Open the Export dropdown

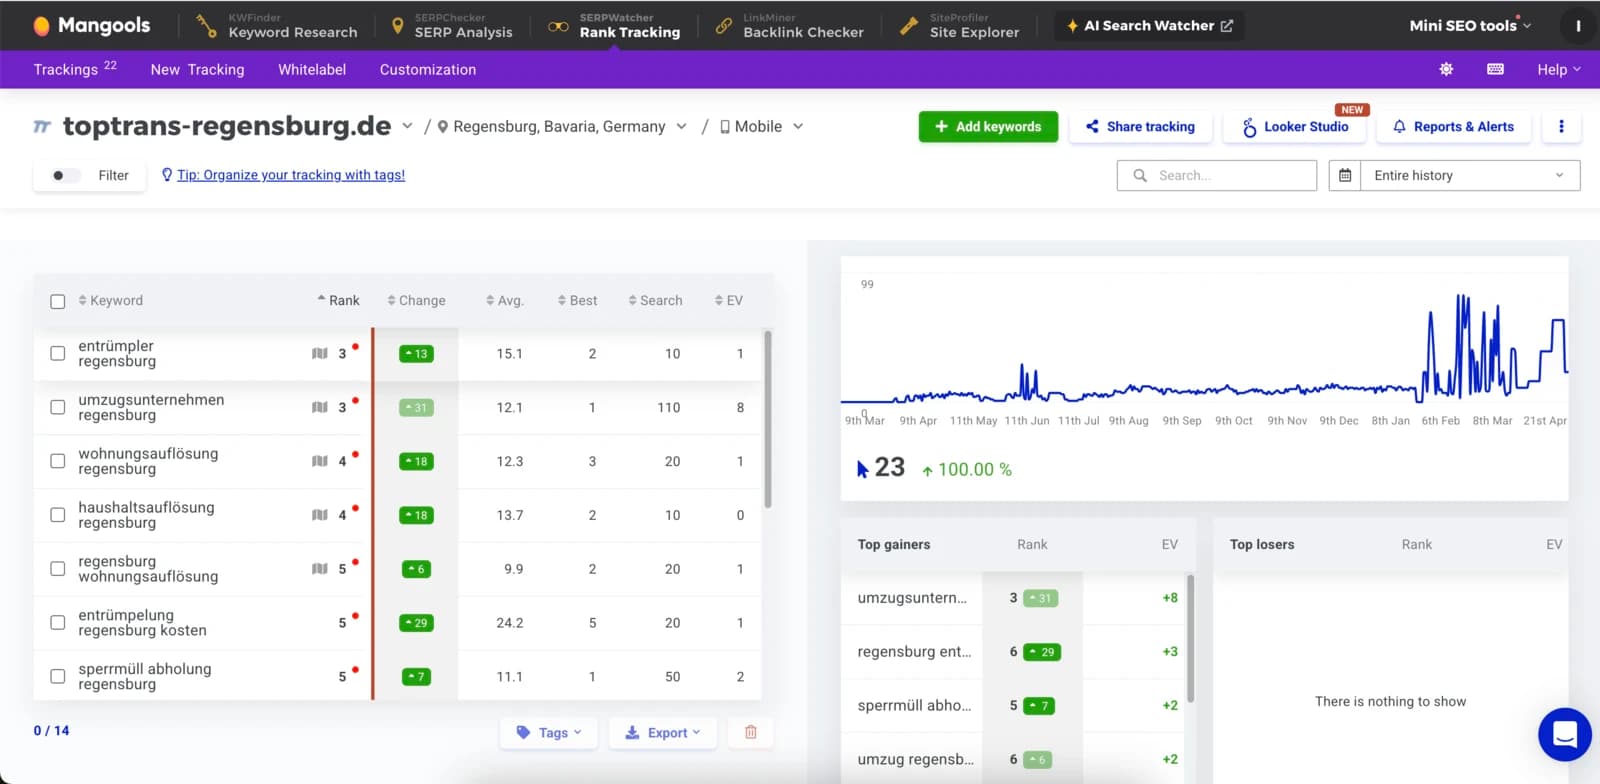(x=663, y=733)
